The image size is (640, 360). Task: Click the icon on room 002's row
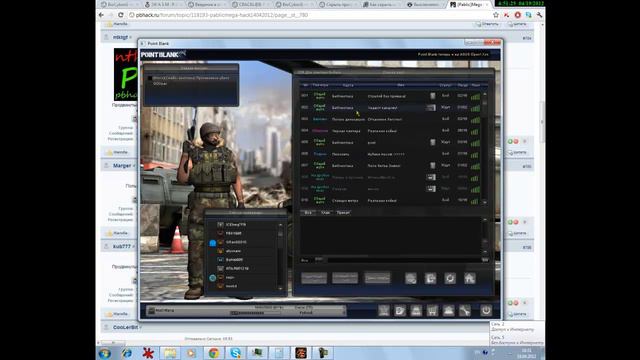click(x=431, y=108)
